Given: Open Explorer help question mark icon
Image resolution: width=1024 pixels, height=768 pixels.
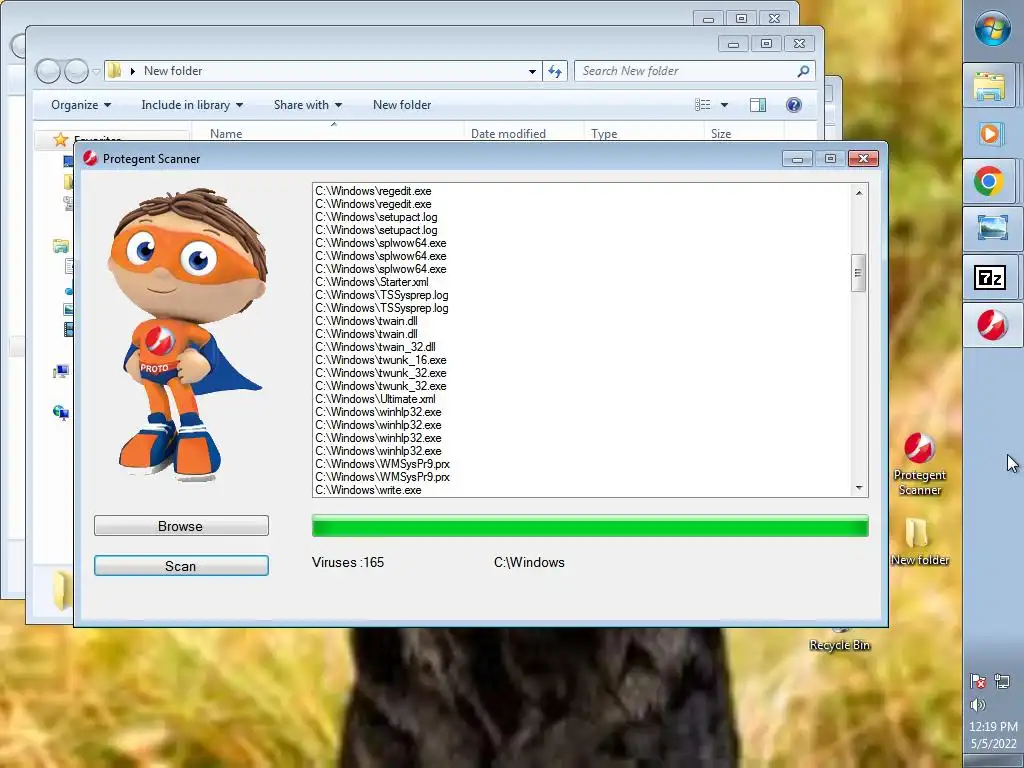Looking at the screenshot, I should [x=793, y=105].
